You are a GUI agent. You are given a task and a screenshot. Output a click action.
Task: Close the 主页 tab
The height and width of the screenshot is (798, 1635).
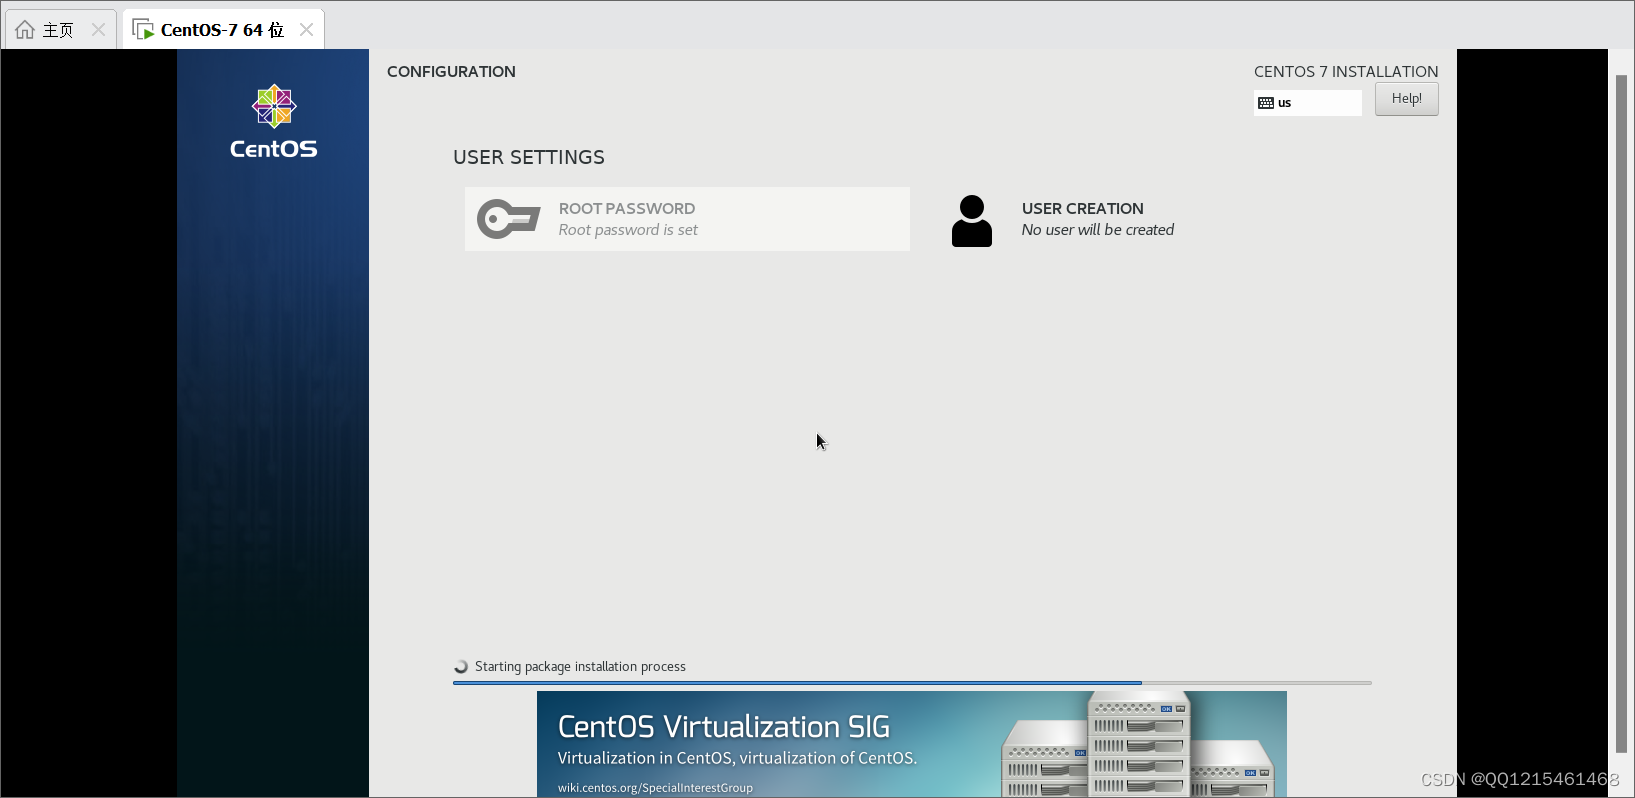coord(98,30)
